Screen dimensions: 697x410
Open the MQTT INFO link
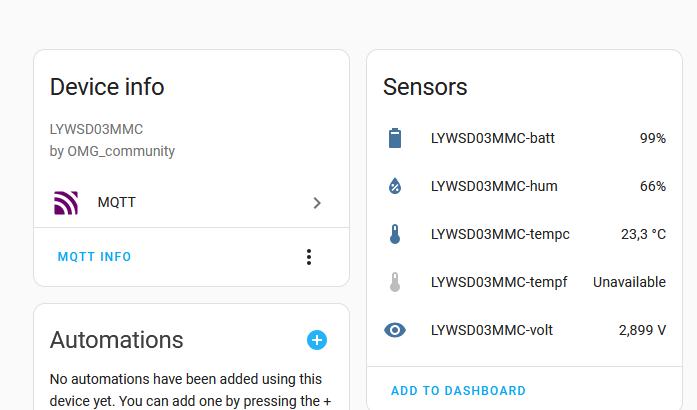click(x=94, y=257)
